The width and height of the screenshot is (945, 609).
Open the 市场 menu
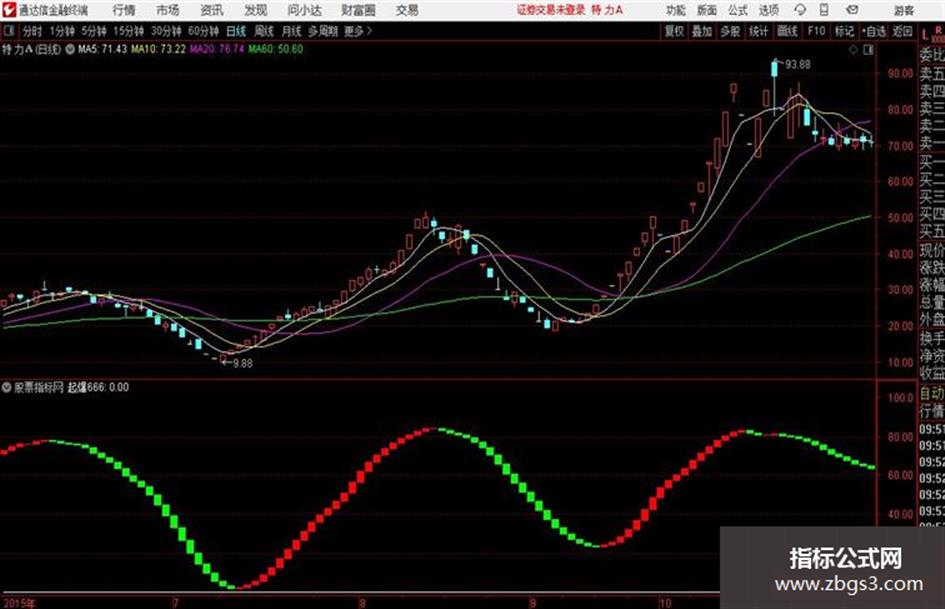[x=168, y=10]
